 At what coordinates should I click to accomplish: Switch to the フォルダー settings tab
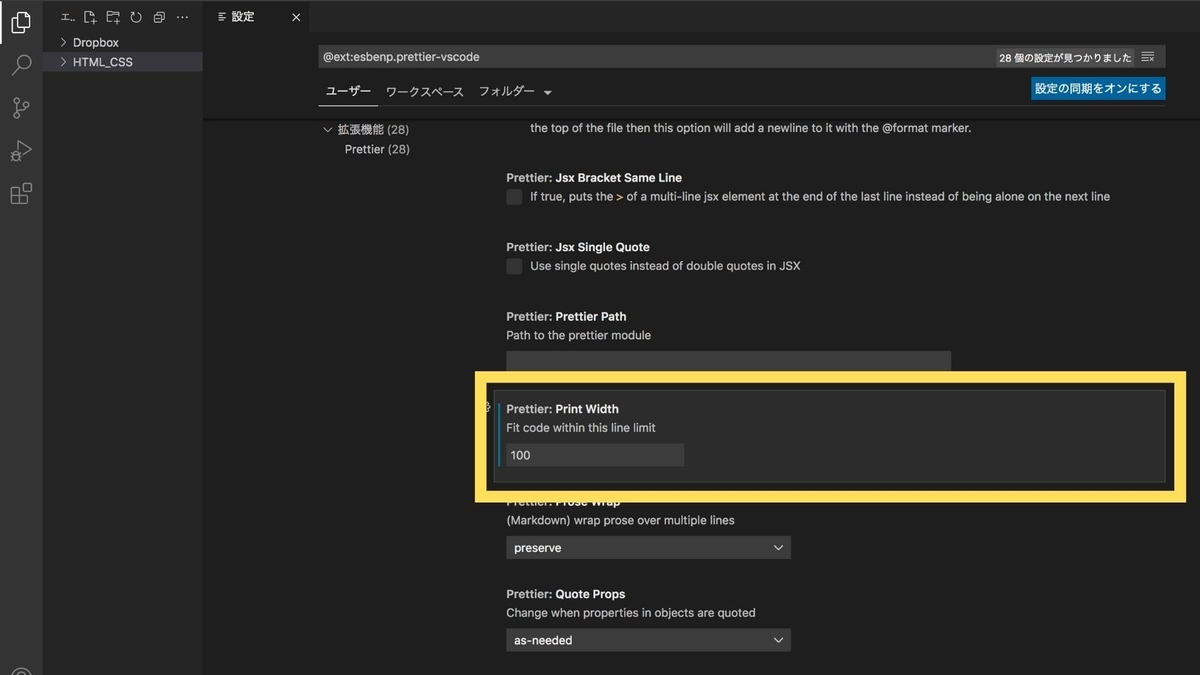coord(506,91)
